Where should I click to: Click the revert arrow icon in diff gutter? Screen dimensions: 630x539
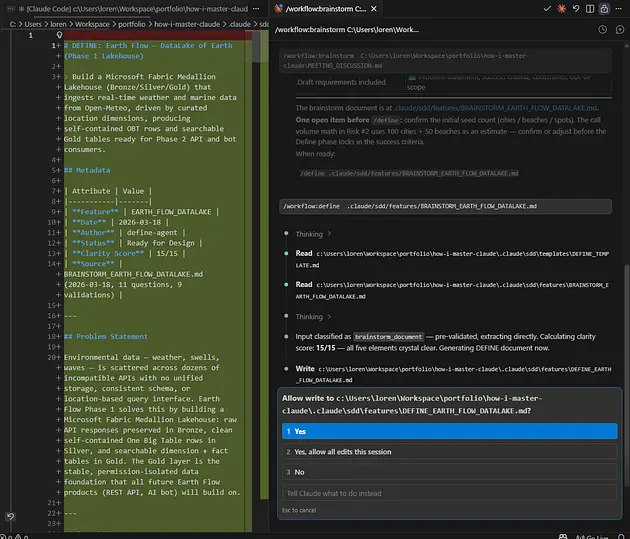point(10,517)
